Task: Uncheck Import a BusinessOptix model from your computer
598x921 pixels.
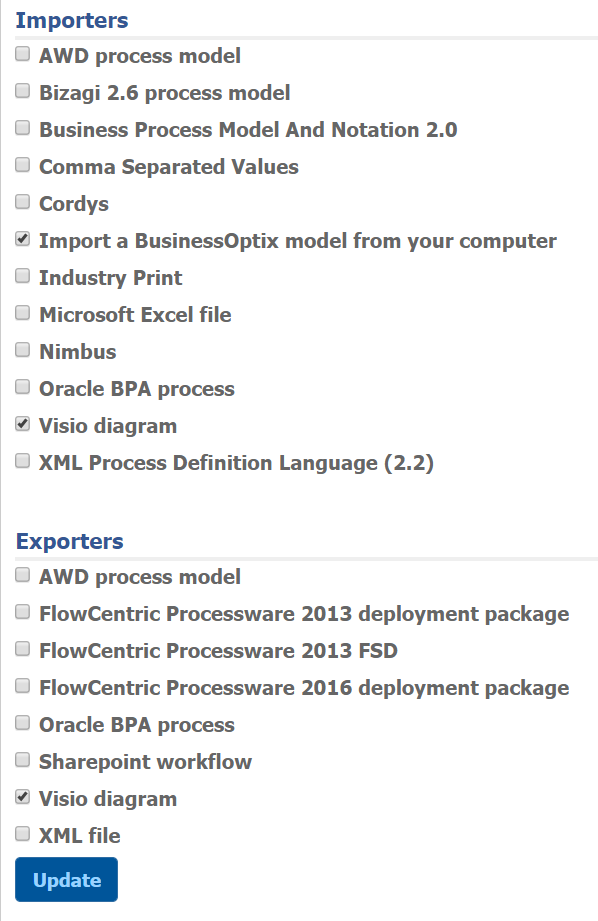Action: [x=22, y=239]
